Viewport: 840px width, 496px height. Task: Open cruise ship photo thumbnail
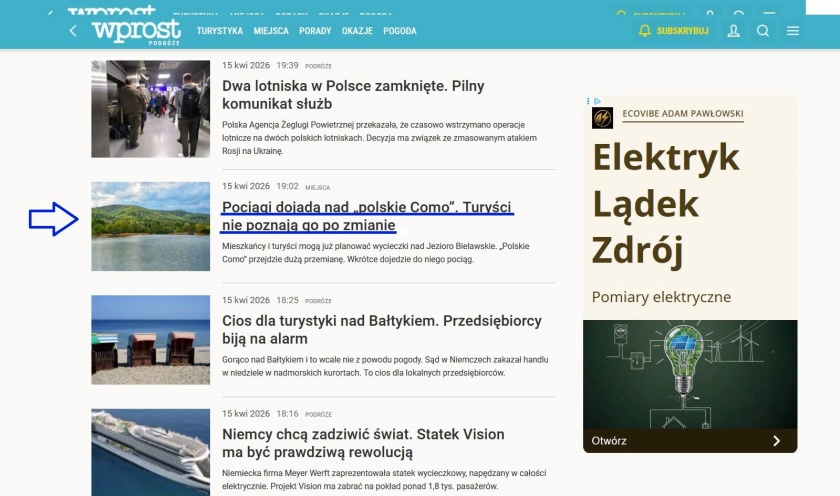(x=151, y=453)
